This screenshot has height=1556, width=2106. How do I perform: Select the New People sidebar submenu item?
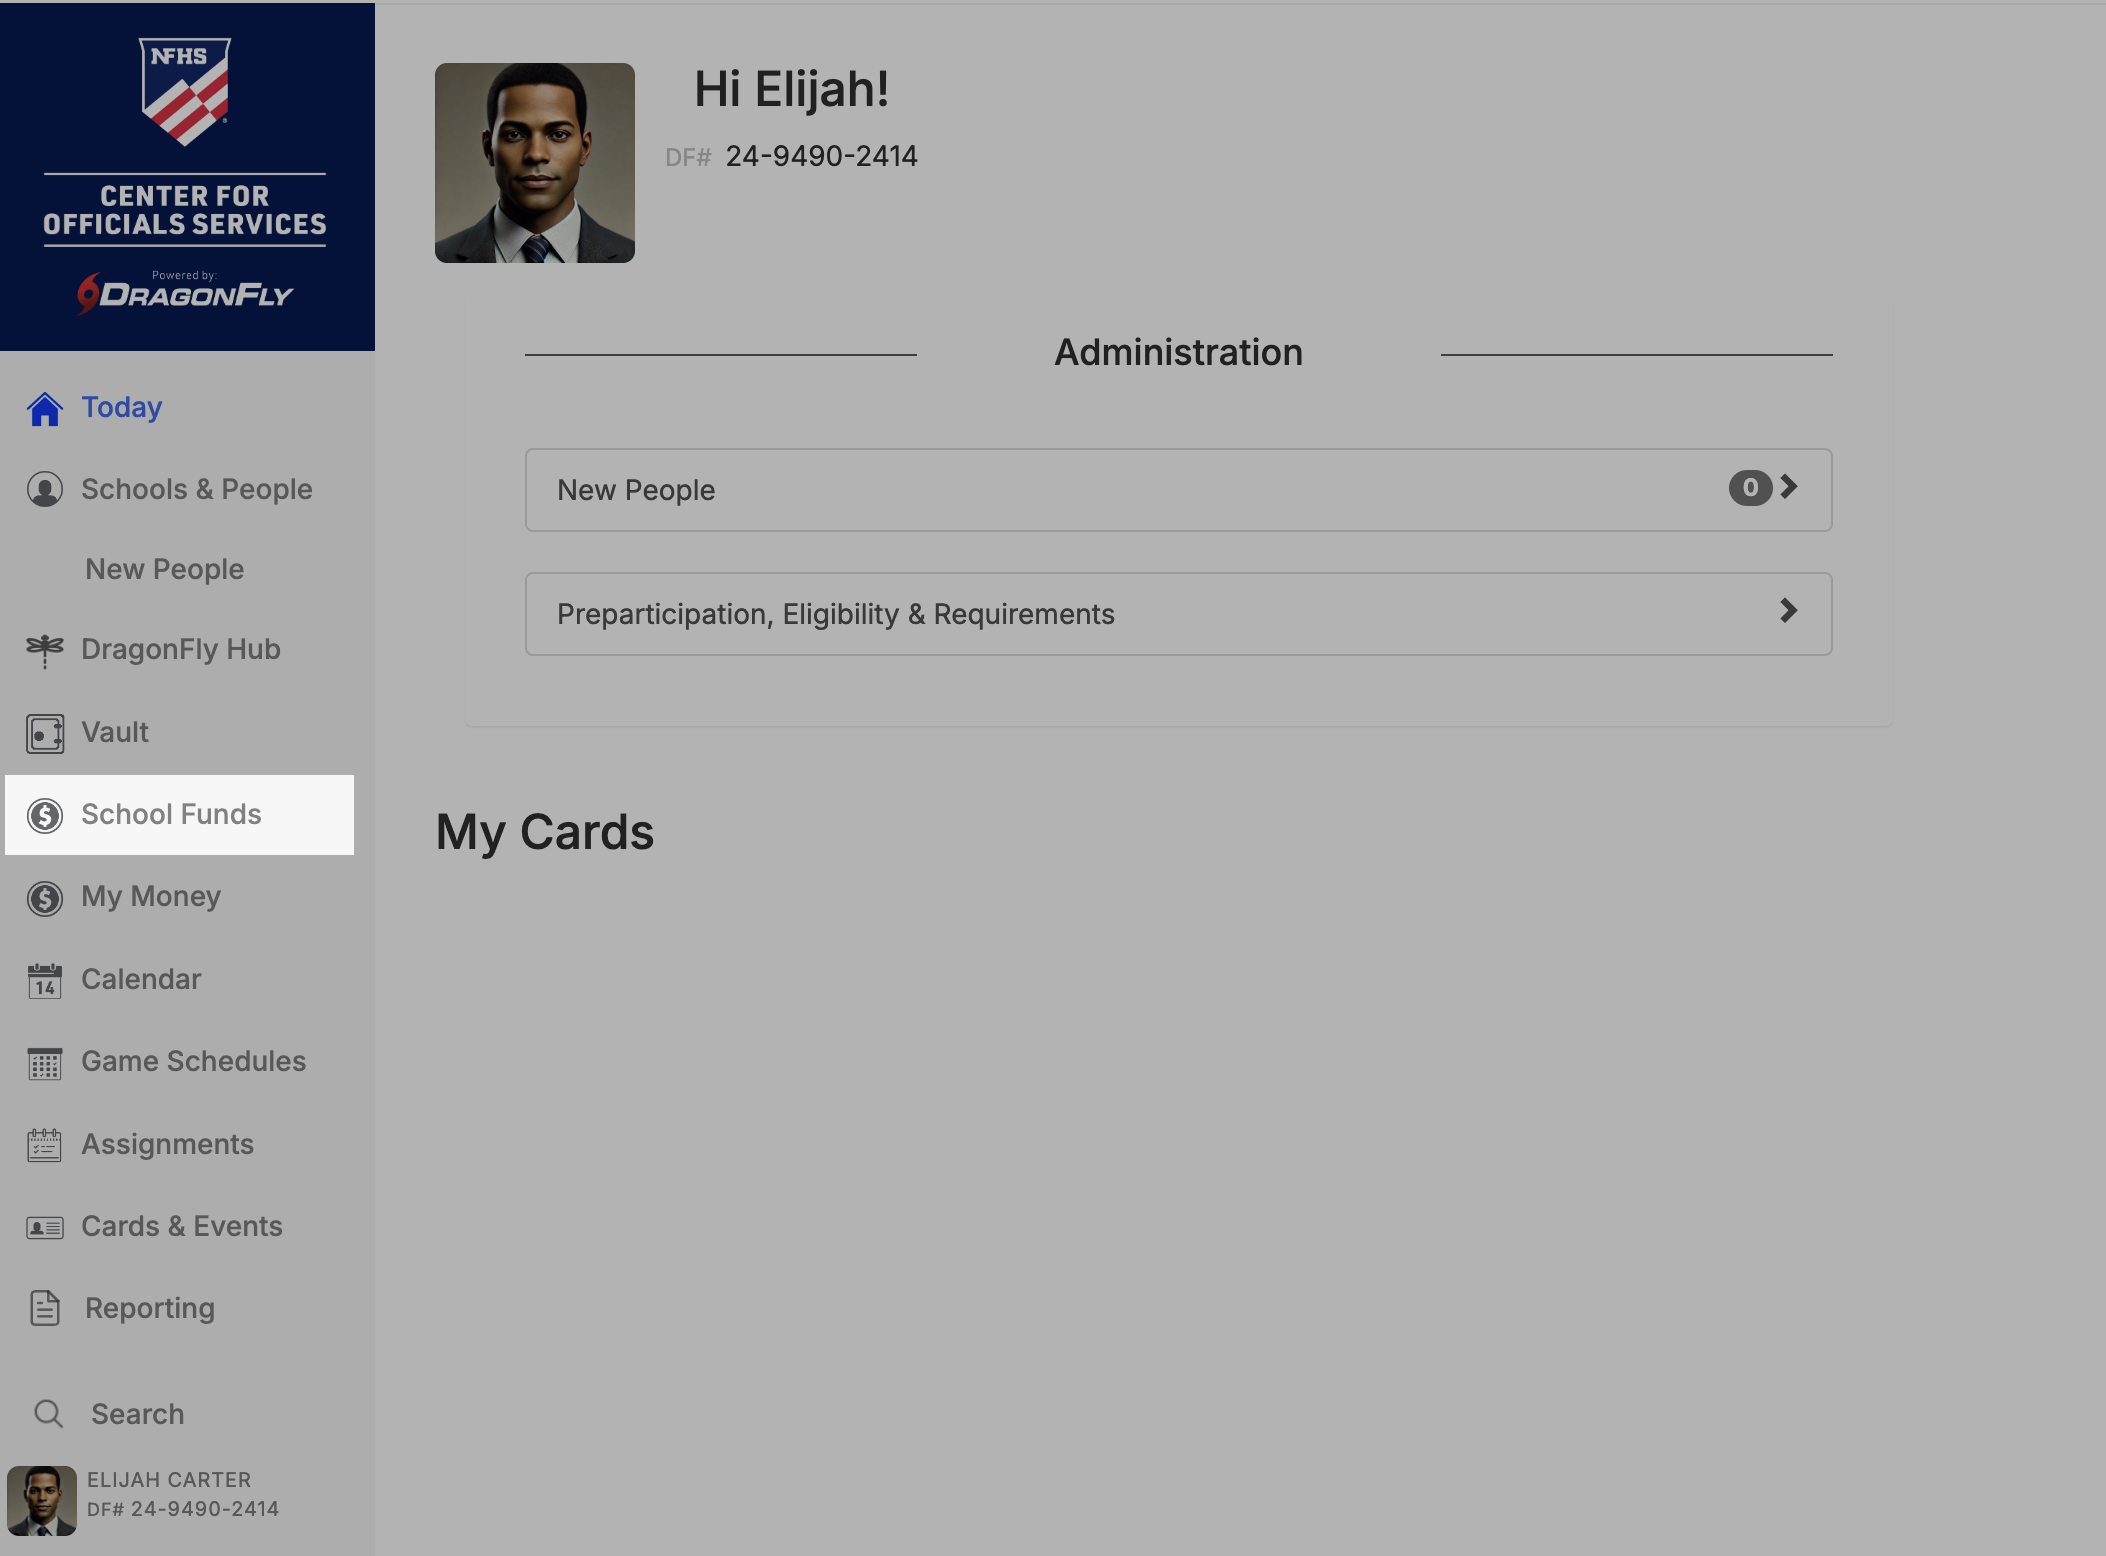pyautogui.click(x=165, y=569)
